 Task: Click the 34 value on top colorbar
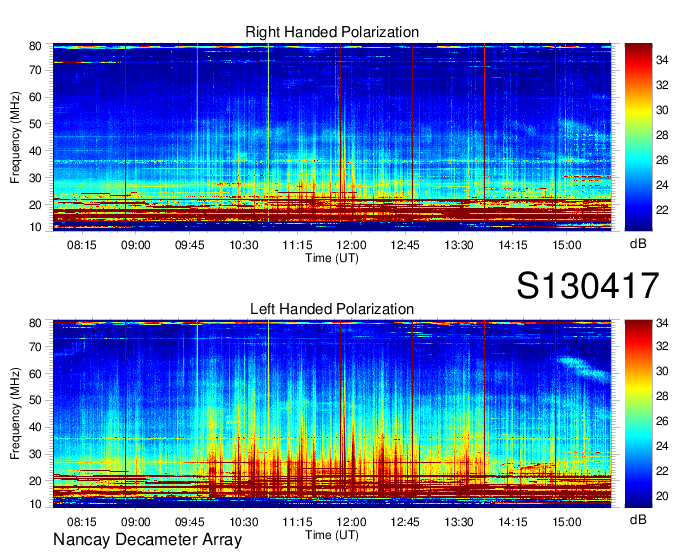[x=662, y=60]
